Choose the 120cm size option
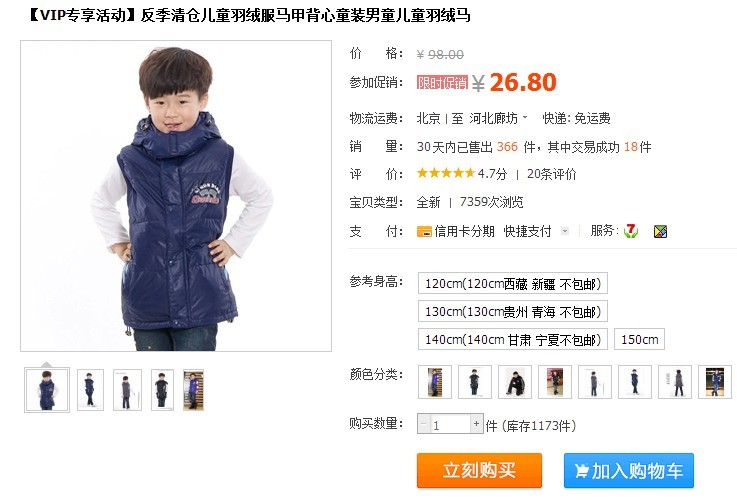 coord(513,283)
